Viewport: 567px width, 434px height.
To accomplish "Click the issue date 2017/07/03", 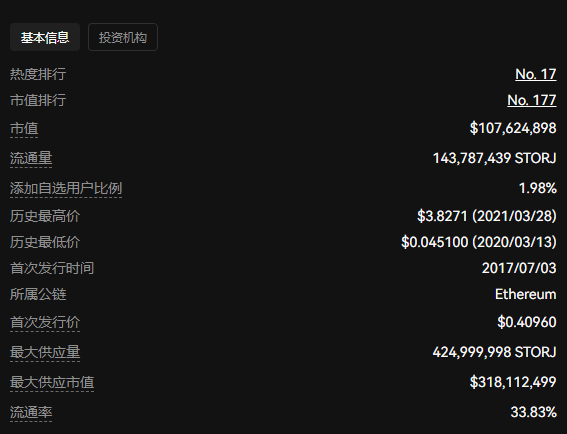I will (x=519, y=268).
